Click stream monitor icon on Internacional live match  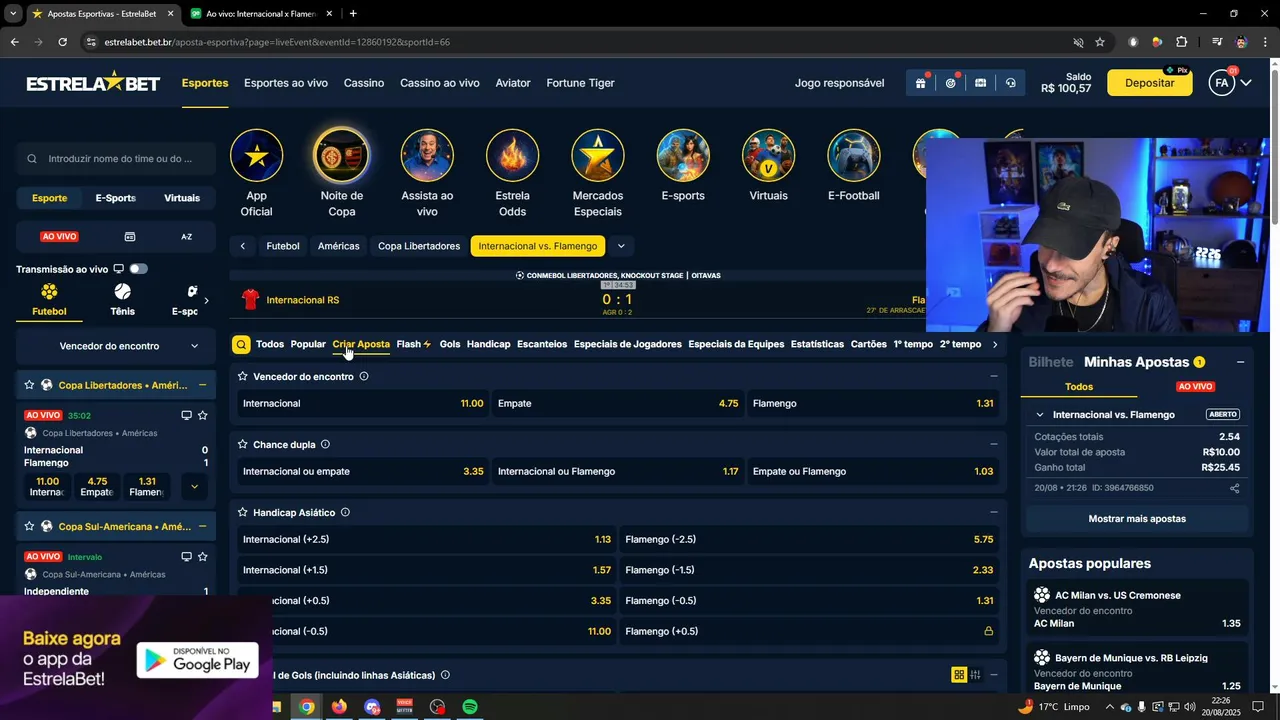pos(186,415)
